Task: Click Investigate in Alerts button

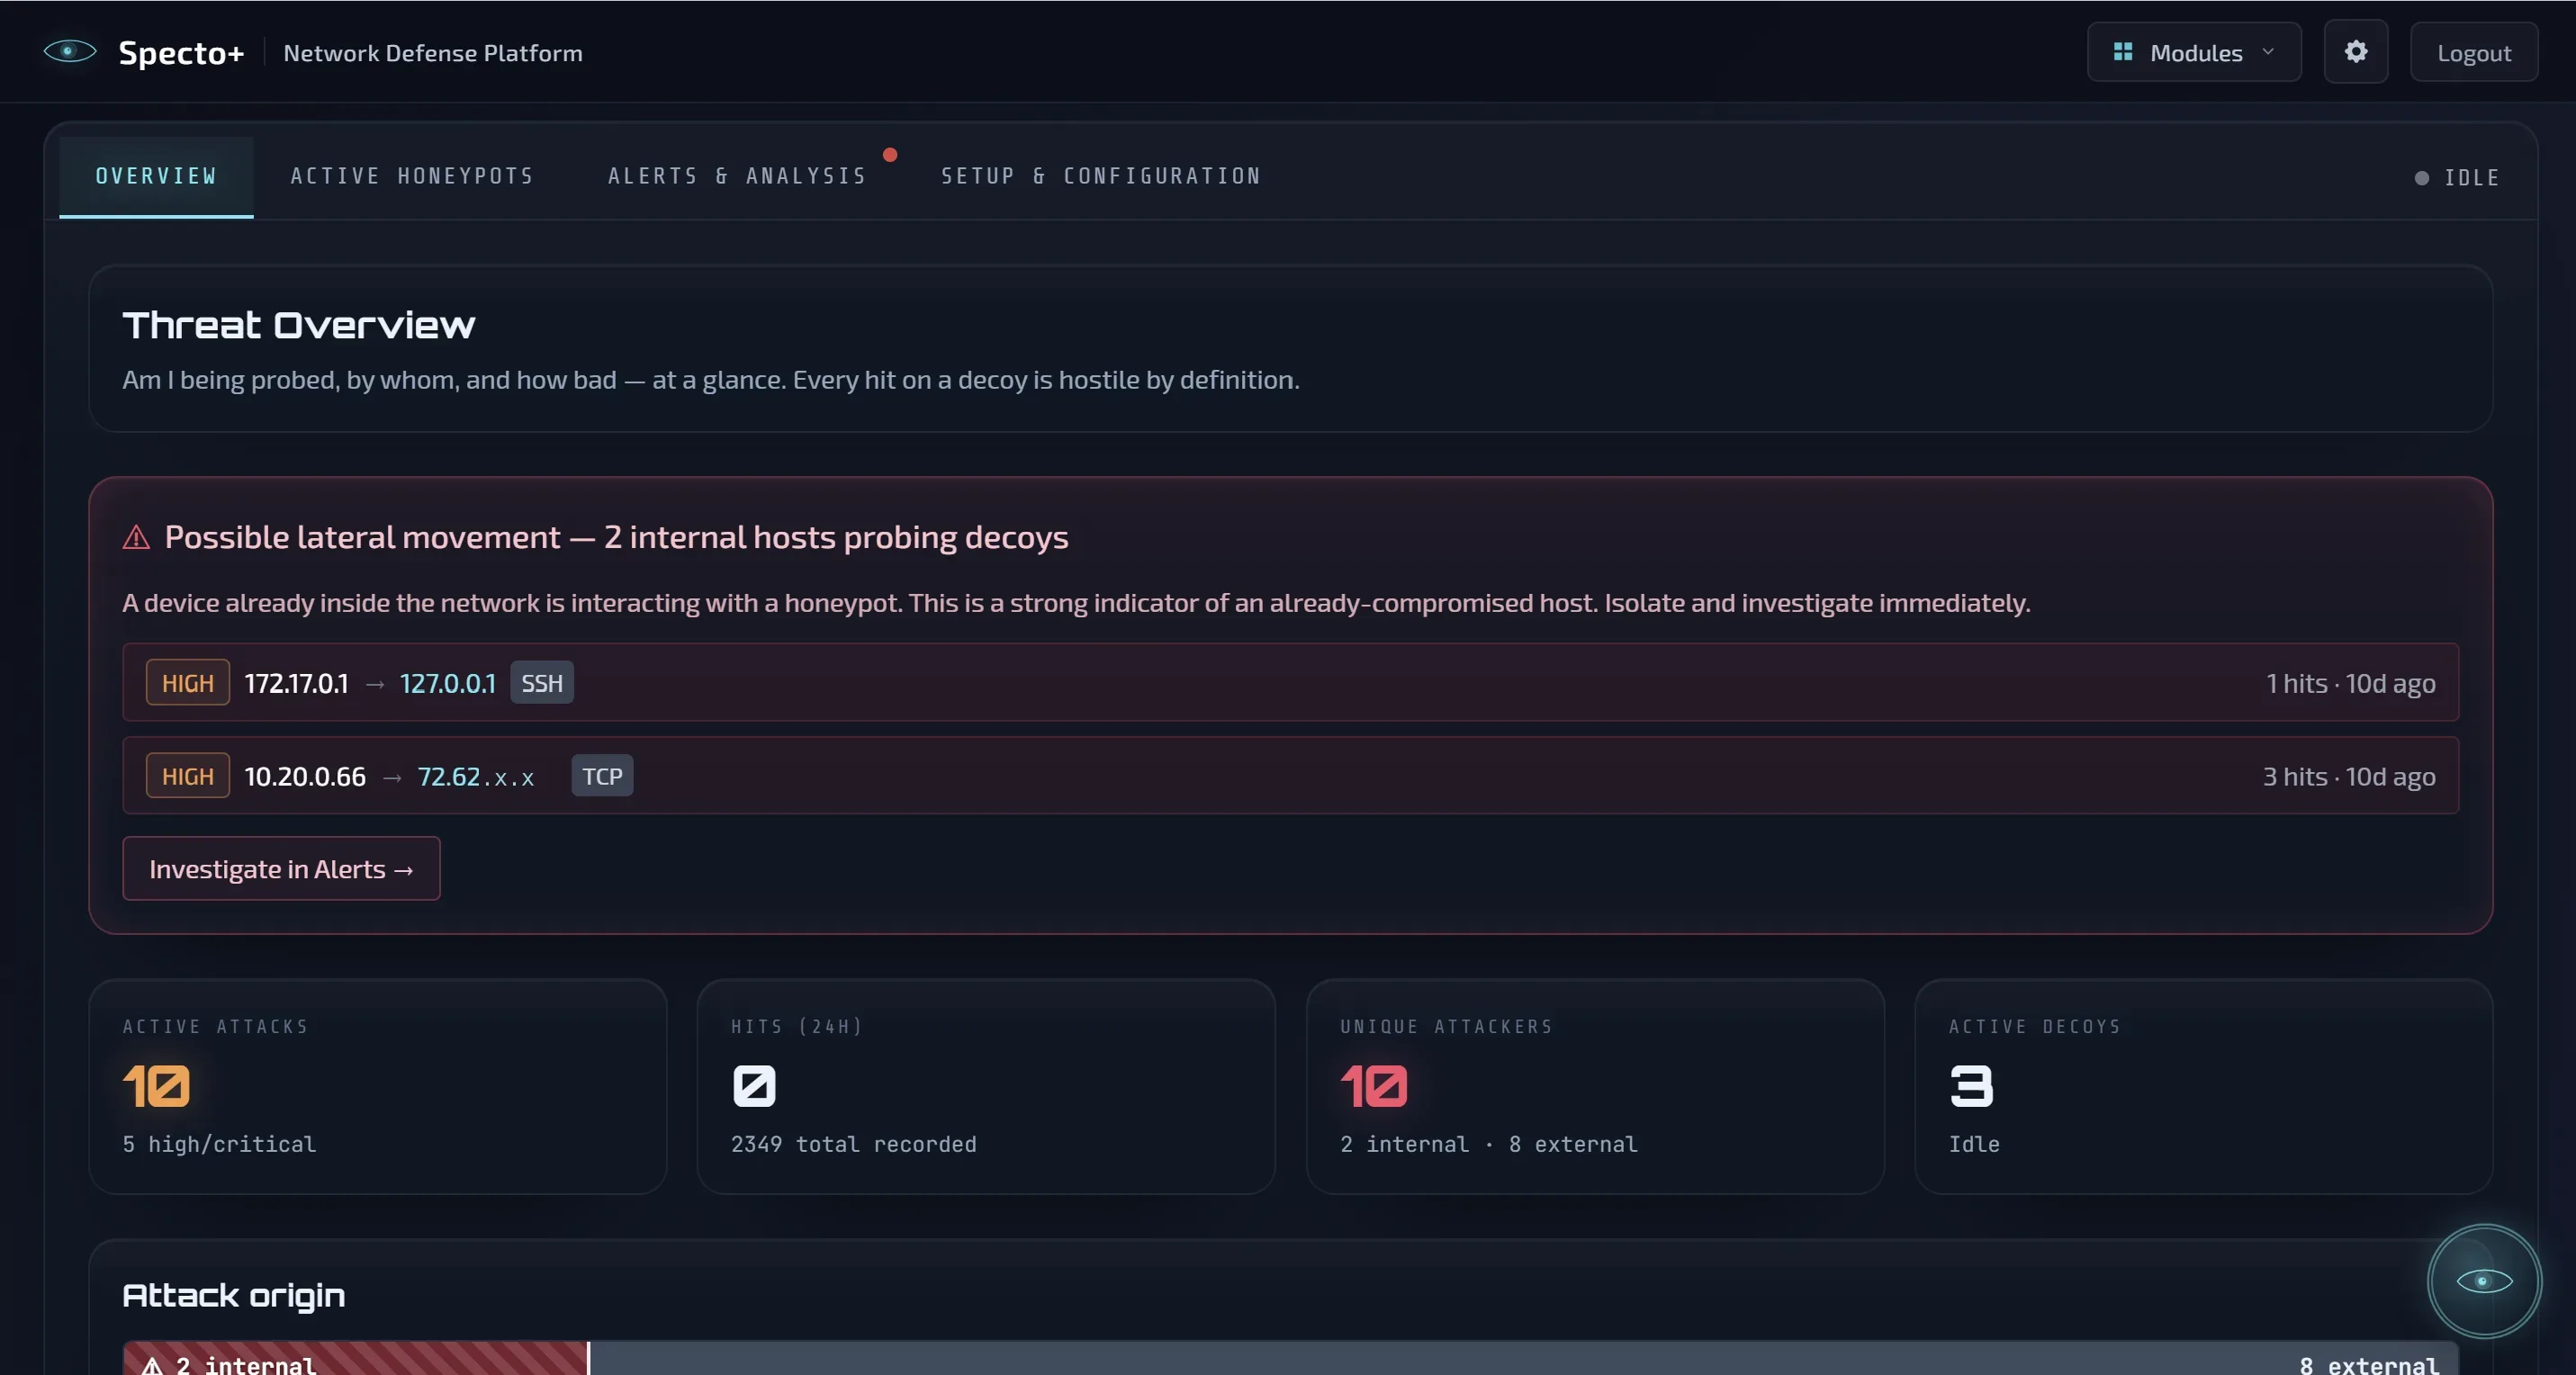Action: point(281,869)
